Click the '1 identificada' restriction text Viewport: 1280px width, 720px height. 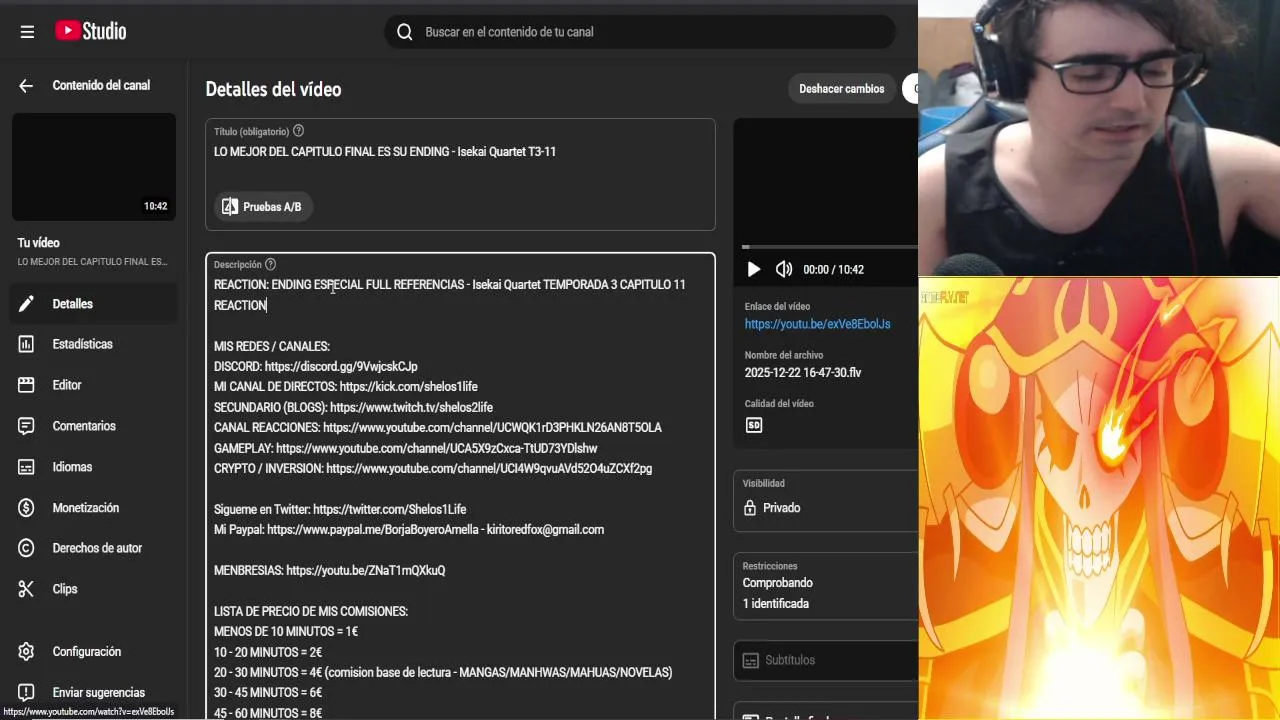776,604
